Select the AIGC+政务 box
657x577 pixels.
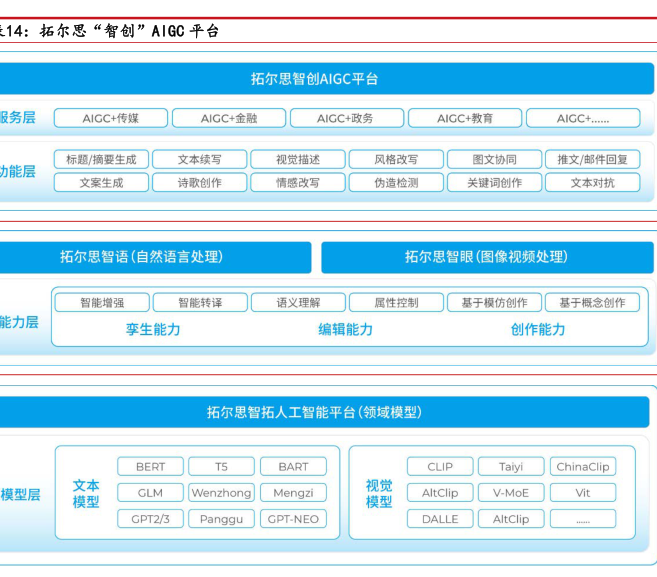coord(347,118)
